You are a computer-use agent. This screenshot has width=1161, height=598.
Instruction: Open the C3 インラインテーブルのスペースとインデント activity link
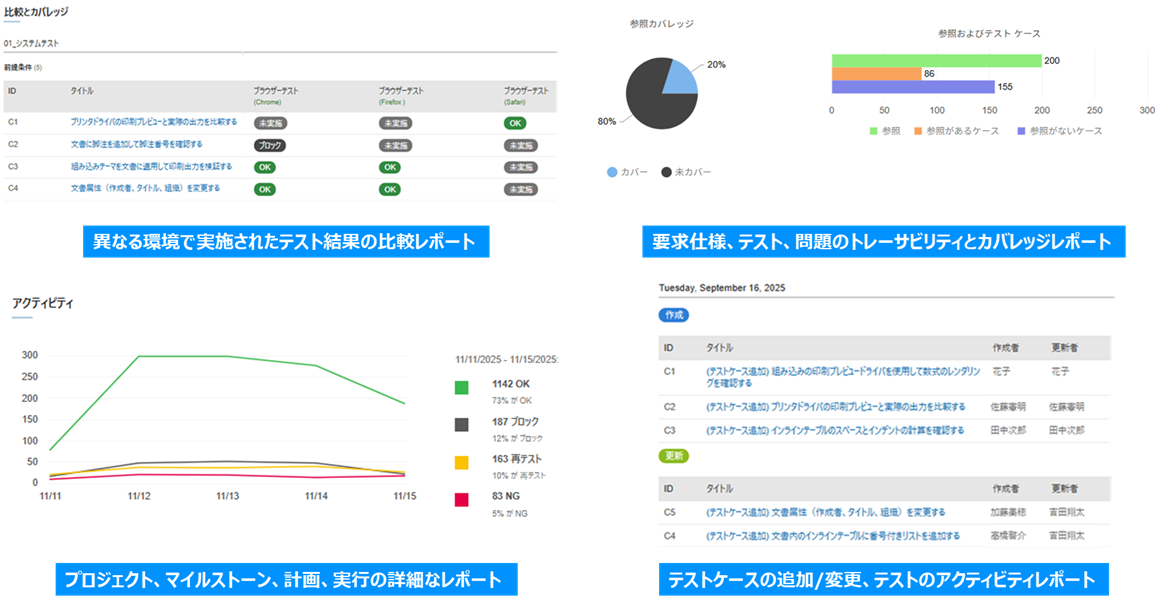pyautogui.click(x=834, y=430)
